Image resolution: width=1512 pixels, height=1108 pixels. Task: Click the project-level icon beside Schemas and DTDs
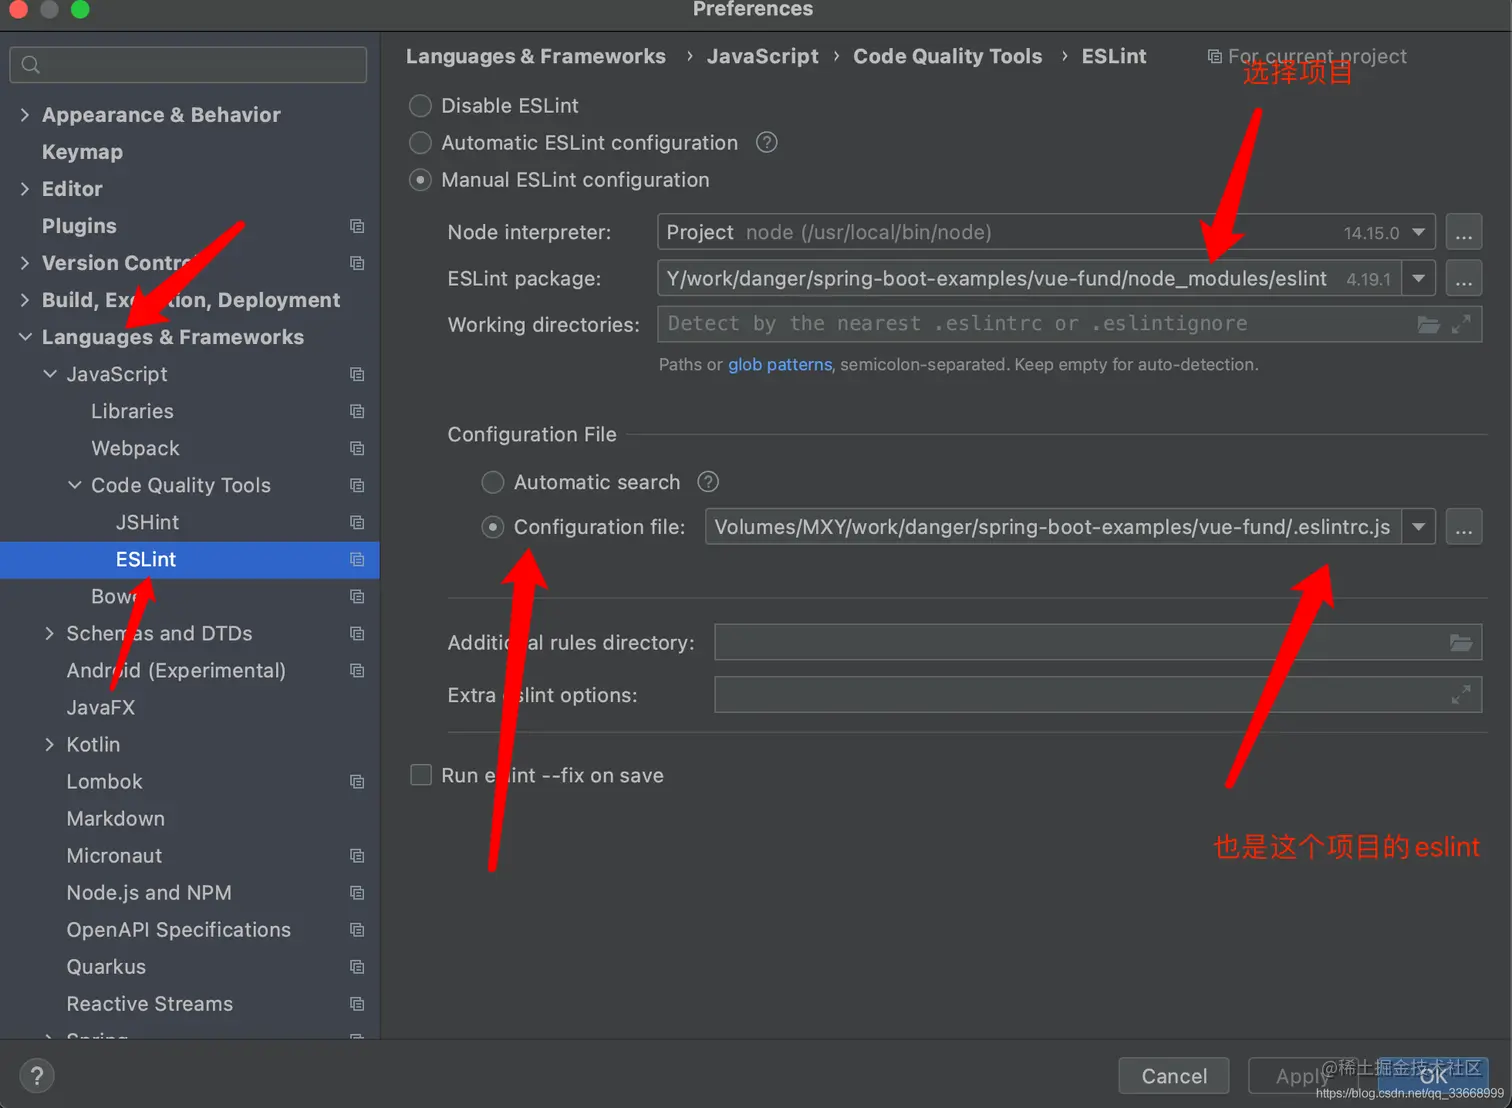357,633
